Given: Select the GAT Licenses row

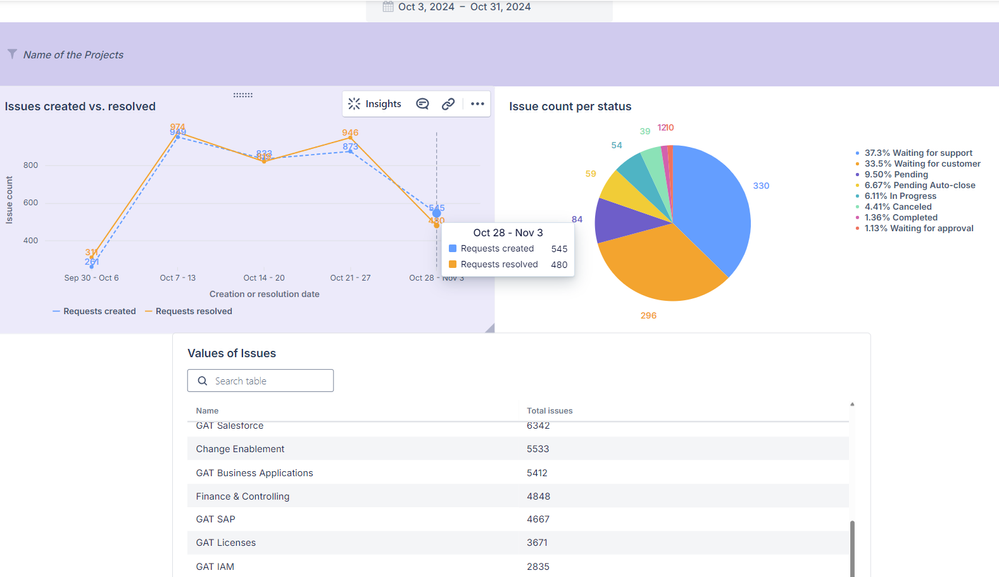Looking at the screenshot, I should pos(518,543).
